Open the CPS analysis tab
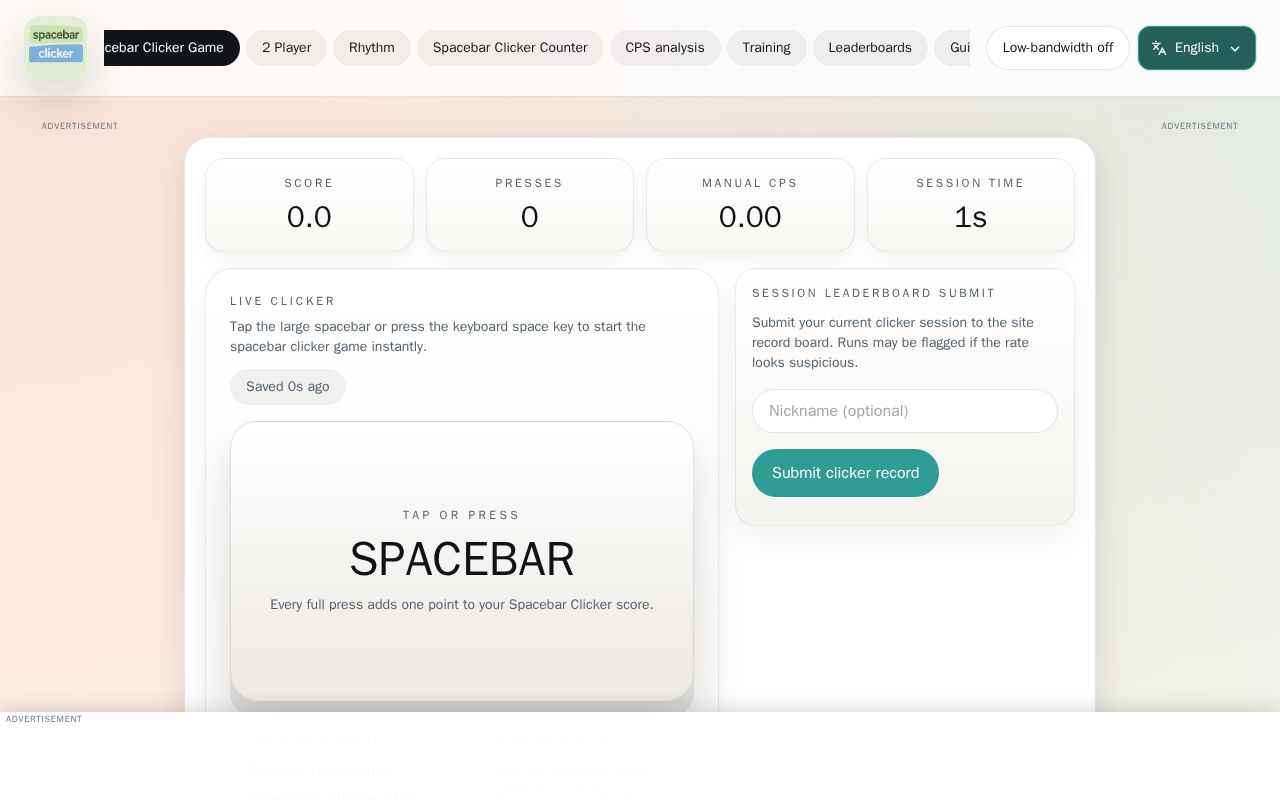Image resolution: width=1280 pixels, height=800 pixels. coord(665,48)
